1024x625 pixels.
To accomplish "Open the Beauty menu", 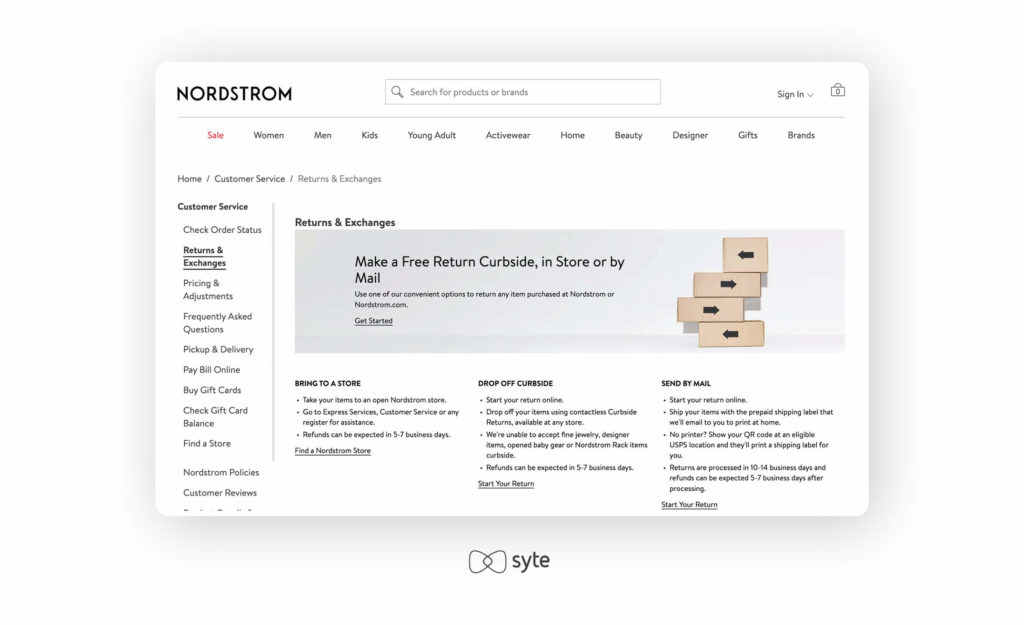I will point(628,135).
